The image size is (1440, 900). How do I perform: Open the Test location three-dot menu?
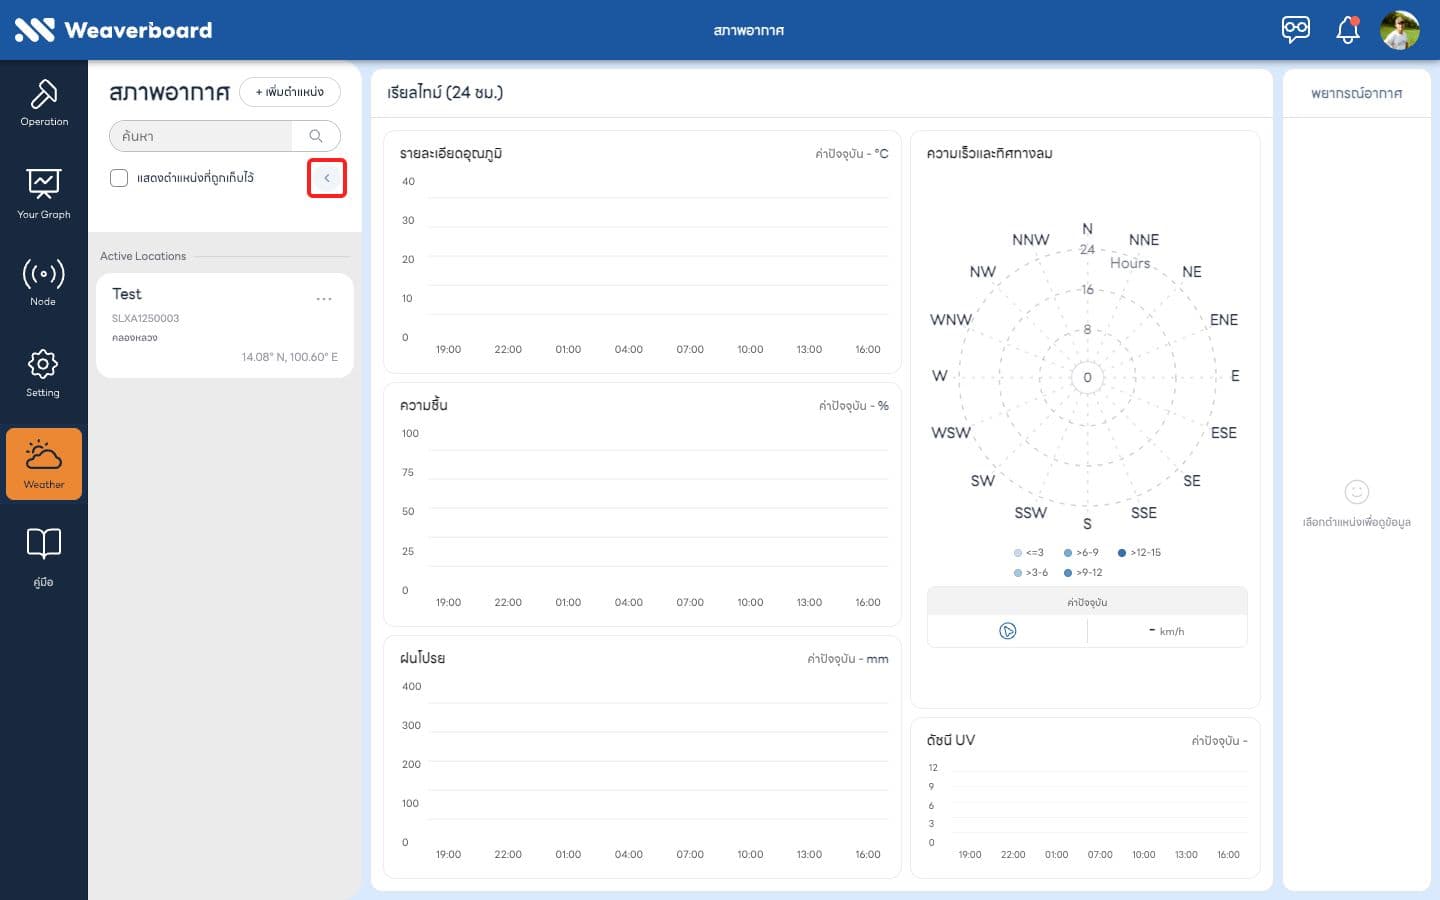tap(324, 299)
